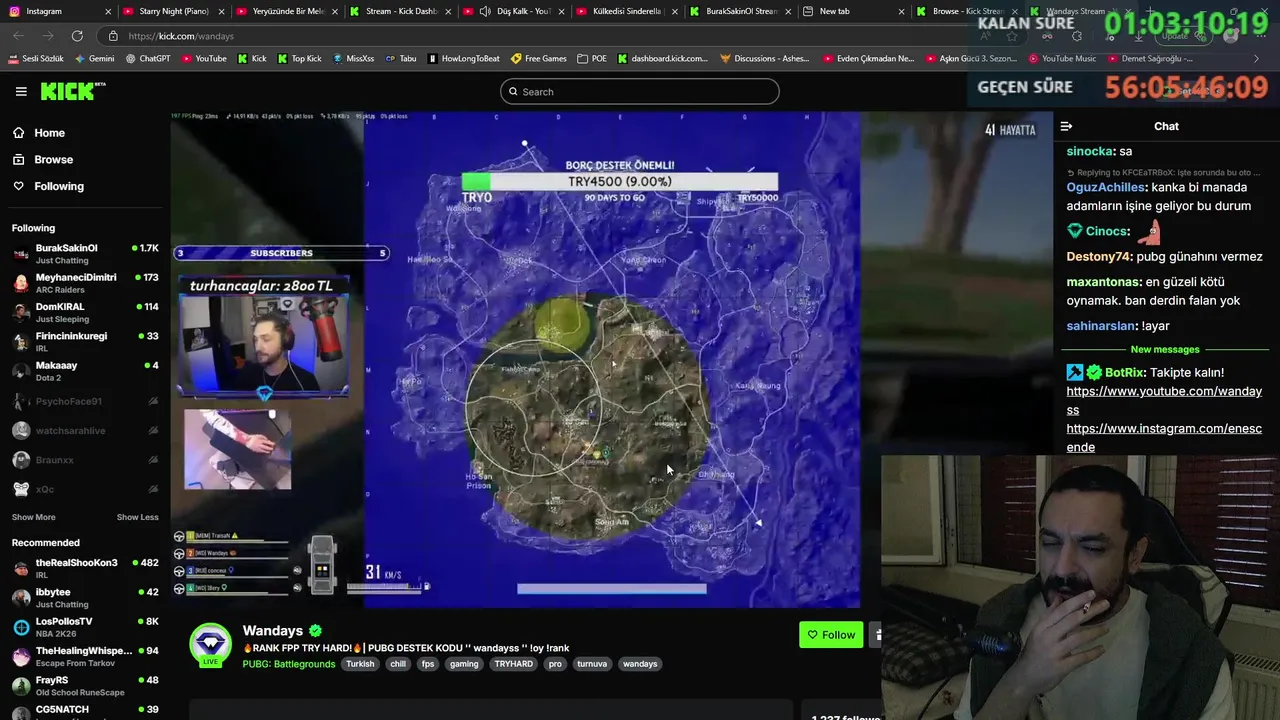
Task: Open the Kick hamburger menu
Action: coord(21,91)
